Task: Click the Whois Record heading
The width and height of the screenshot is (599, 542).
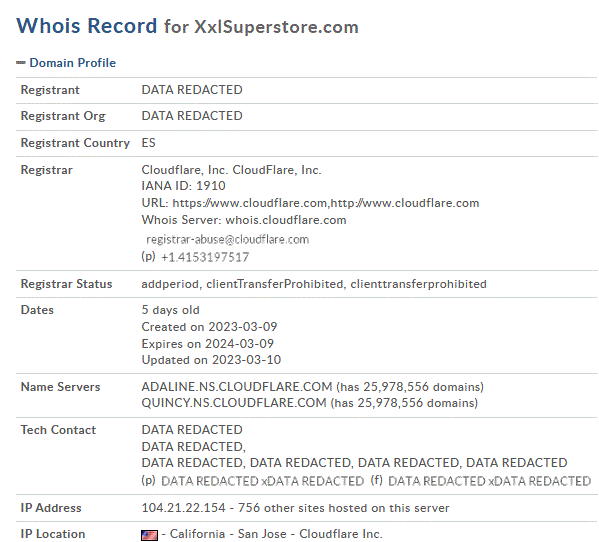Action: pos(87,26)
